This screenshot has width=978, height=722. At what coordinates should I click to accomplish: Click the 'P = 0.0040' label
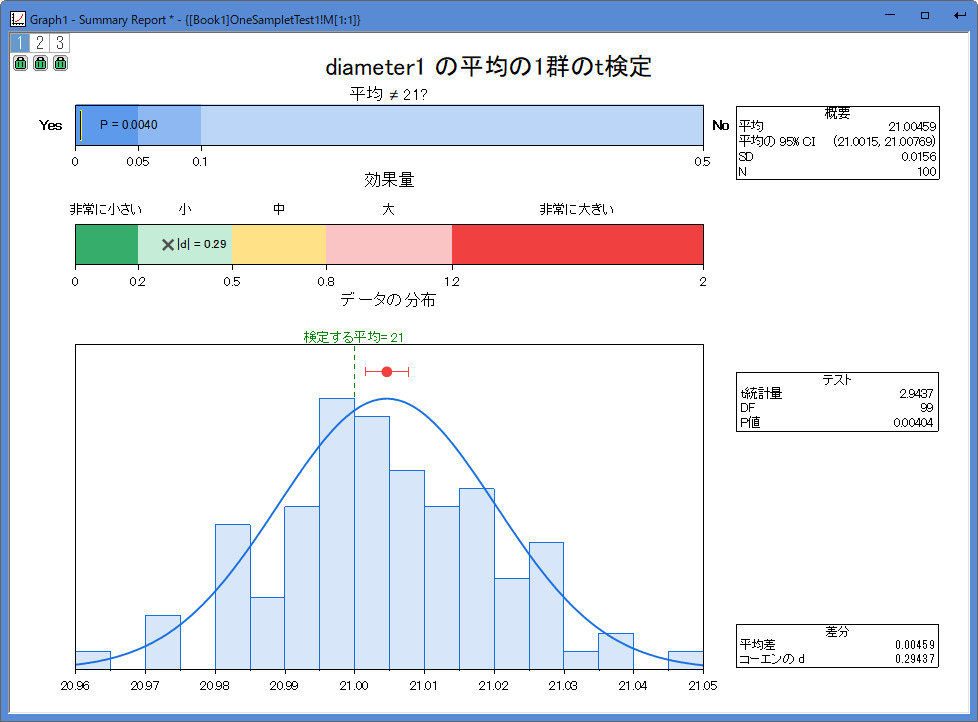point(128,125)
